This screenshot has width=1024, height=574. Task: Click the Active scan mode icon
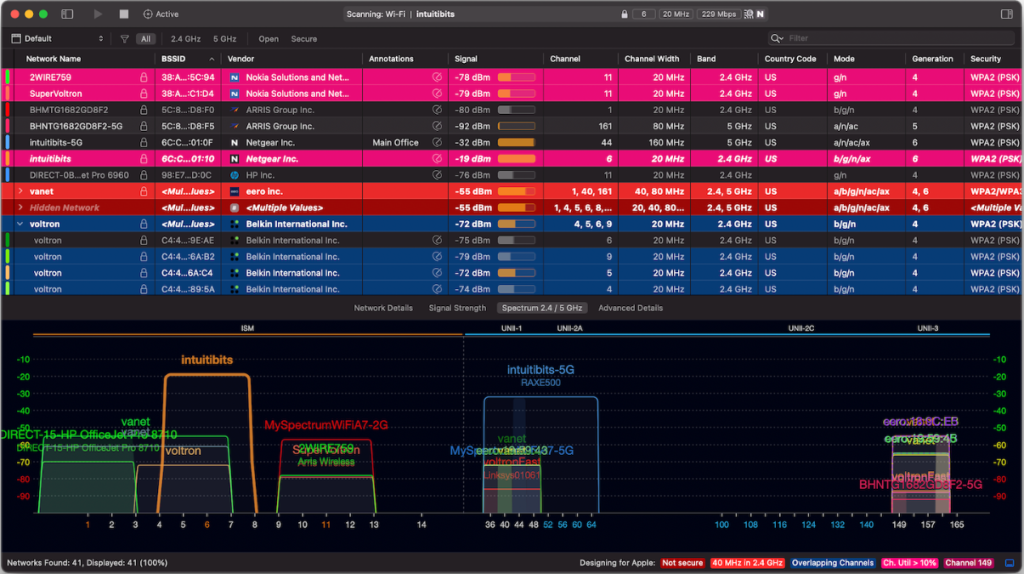pyautogui.click(x=149, y=14)
